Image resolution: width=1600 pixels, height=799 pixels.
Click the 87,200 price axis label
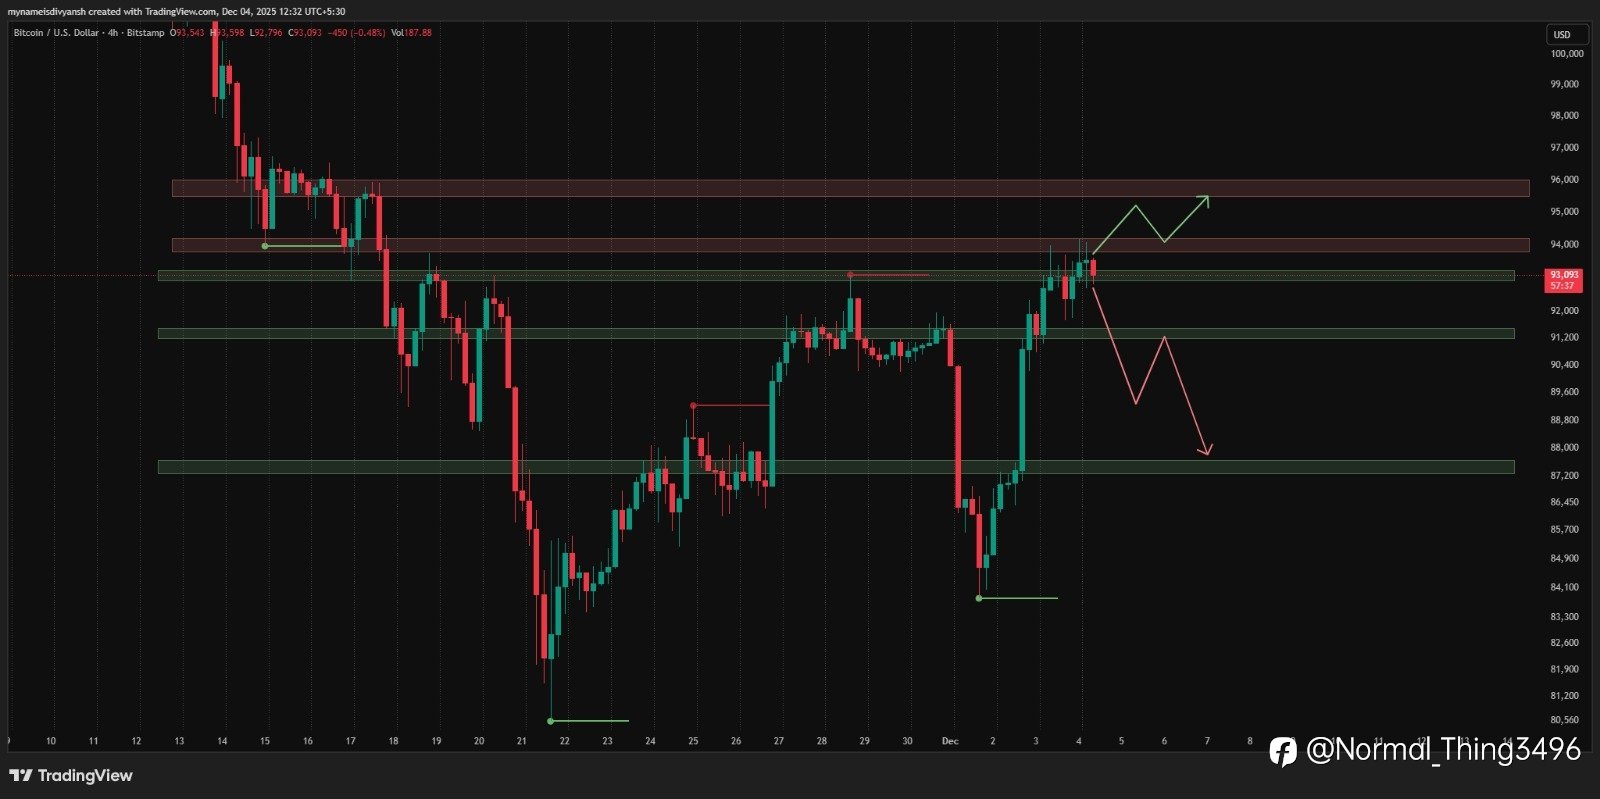(1565, 475)
